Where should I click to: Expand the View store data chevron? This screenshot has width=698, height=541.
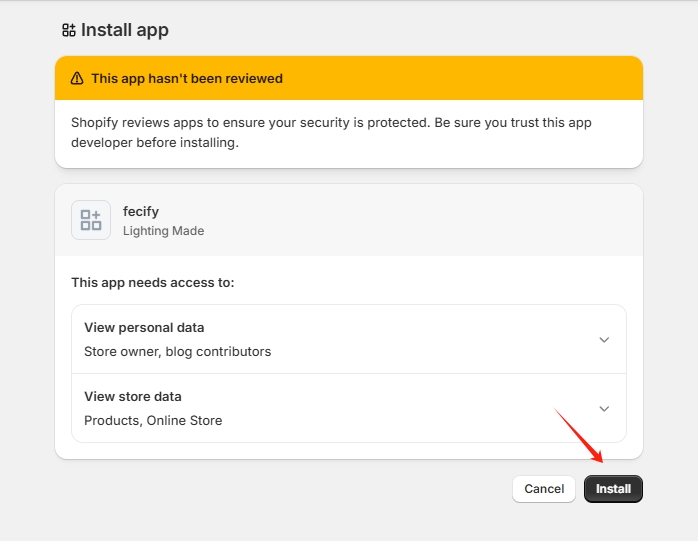pyautogui.click(x=604, y=409)
